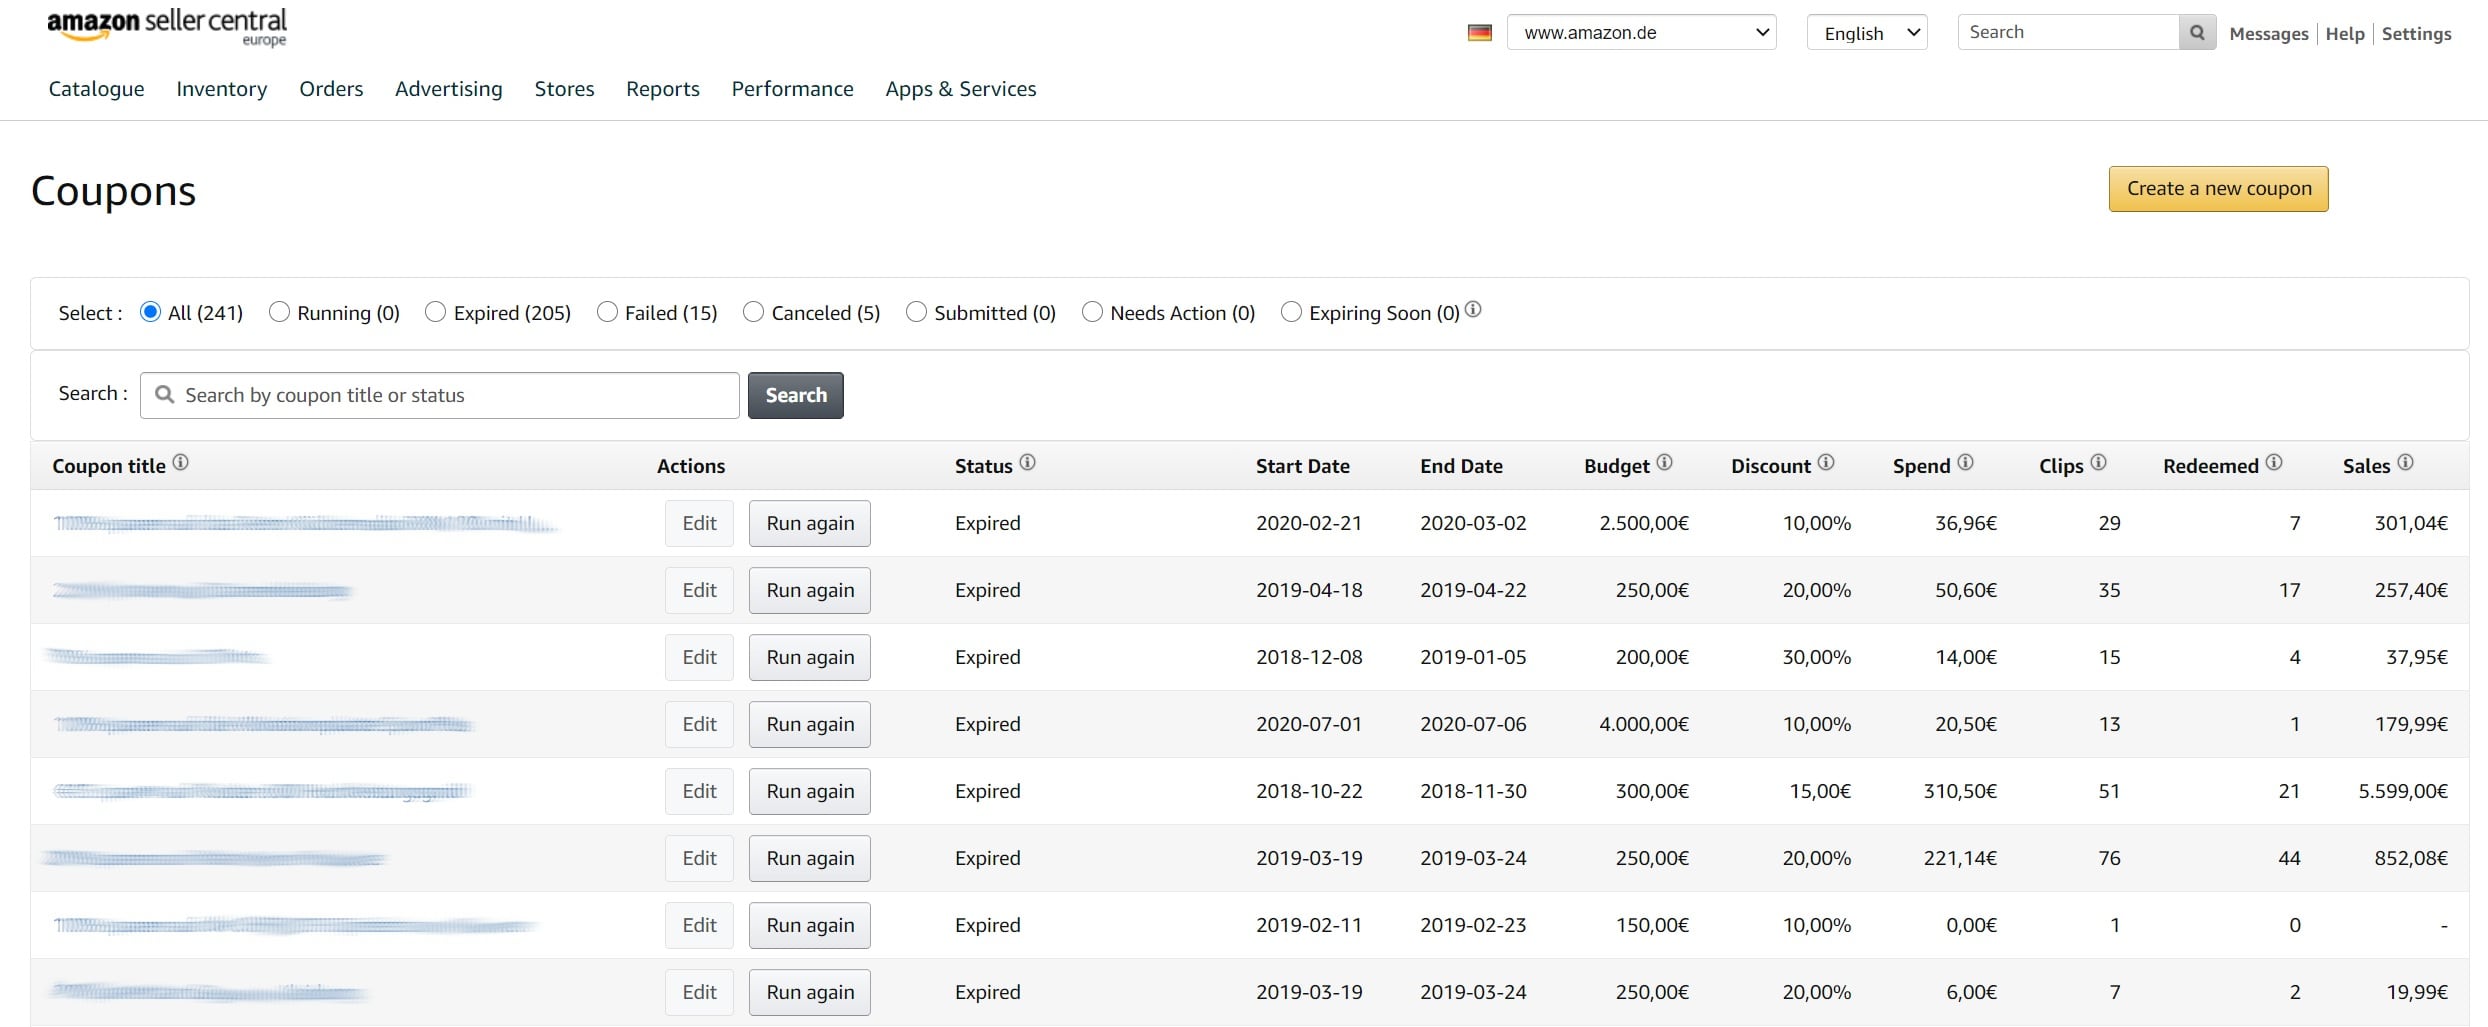Viewport: 2488px width, 1027px height.
Task: Click the magnifier search button in header
Action: [2197, 33]
